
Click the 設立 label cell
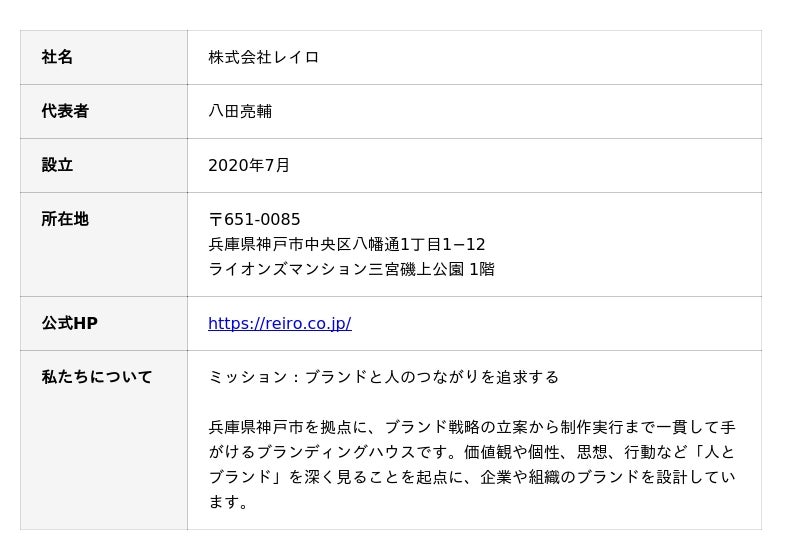tap(104, 165)
